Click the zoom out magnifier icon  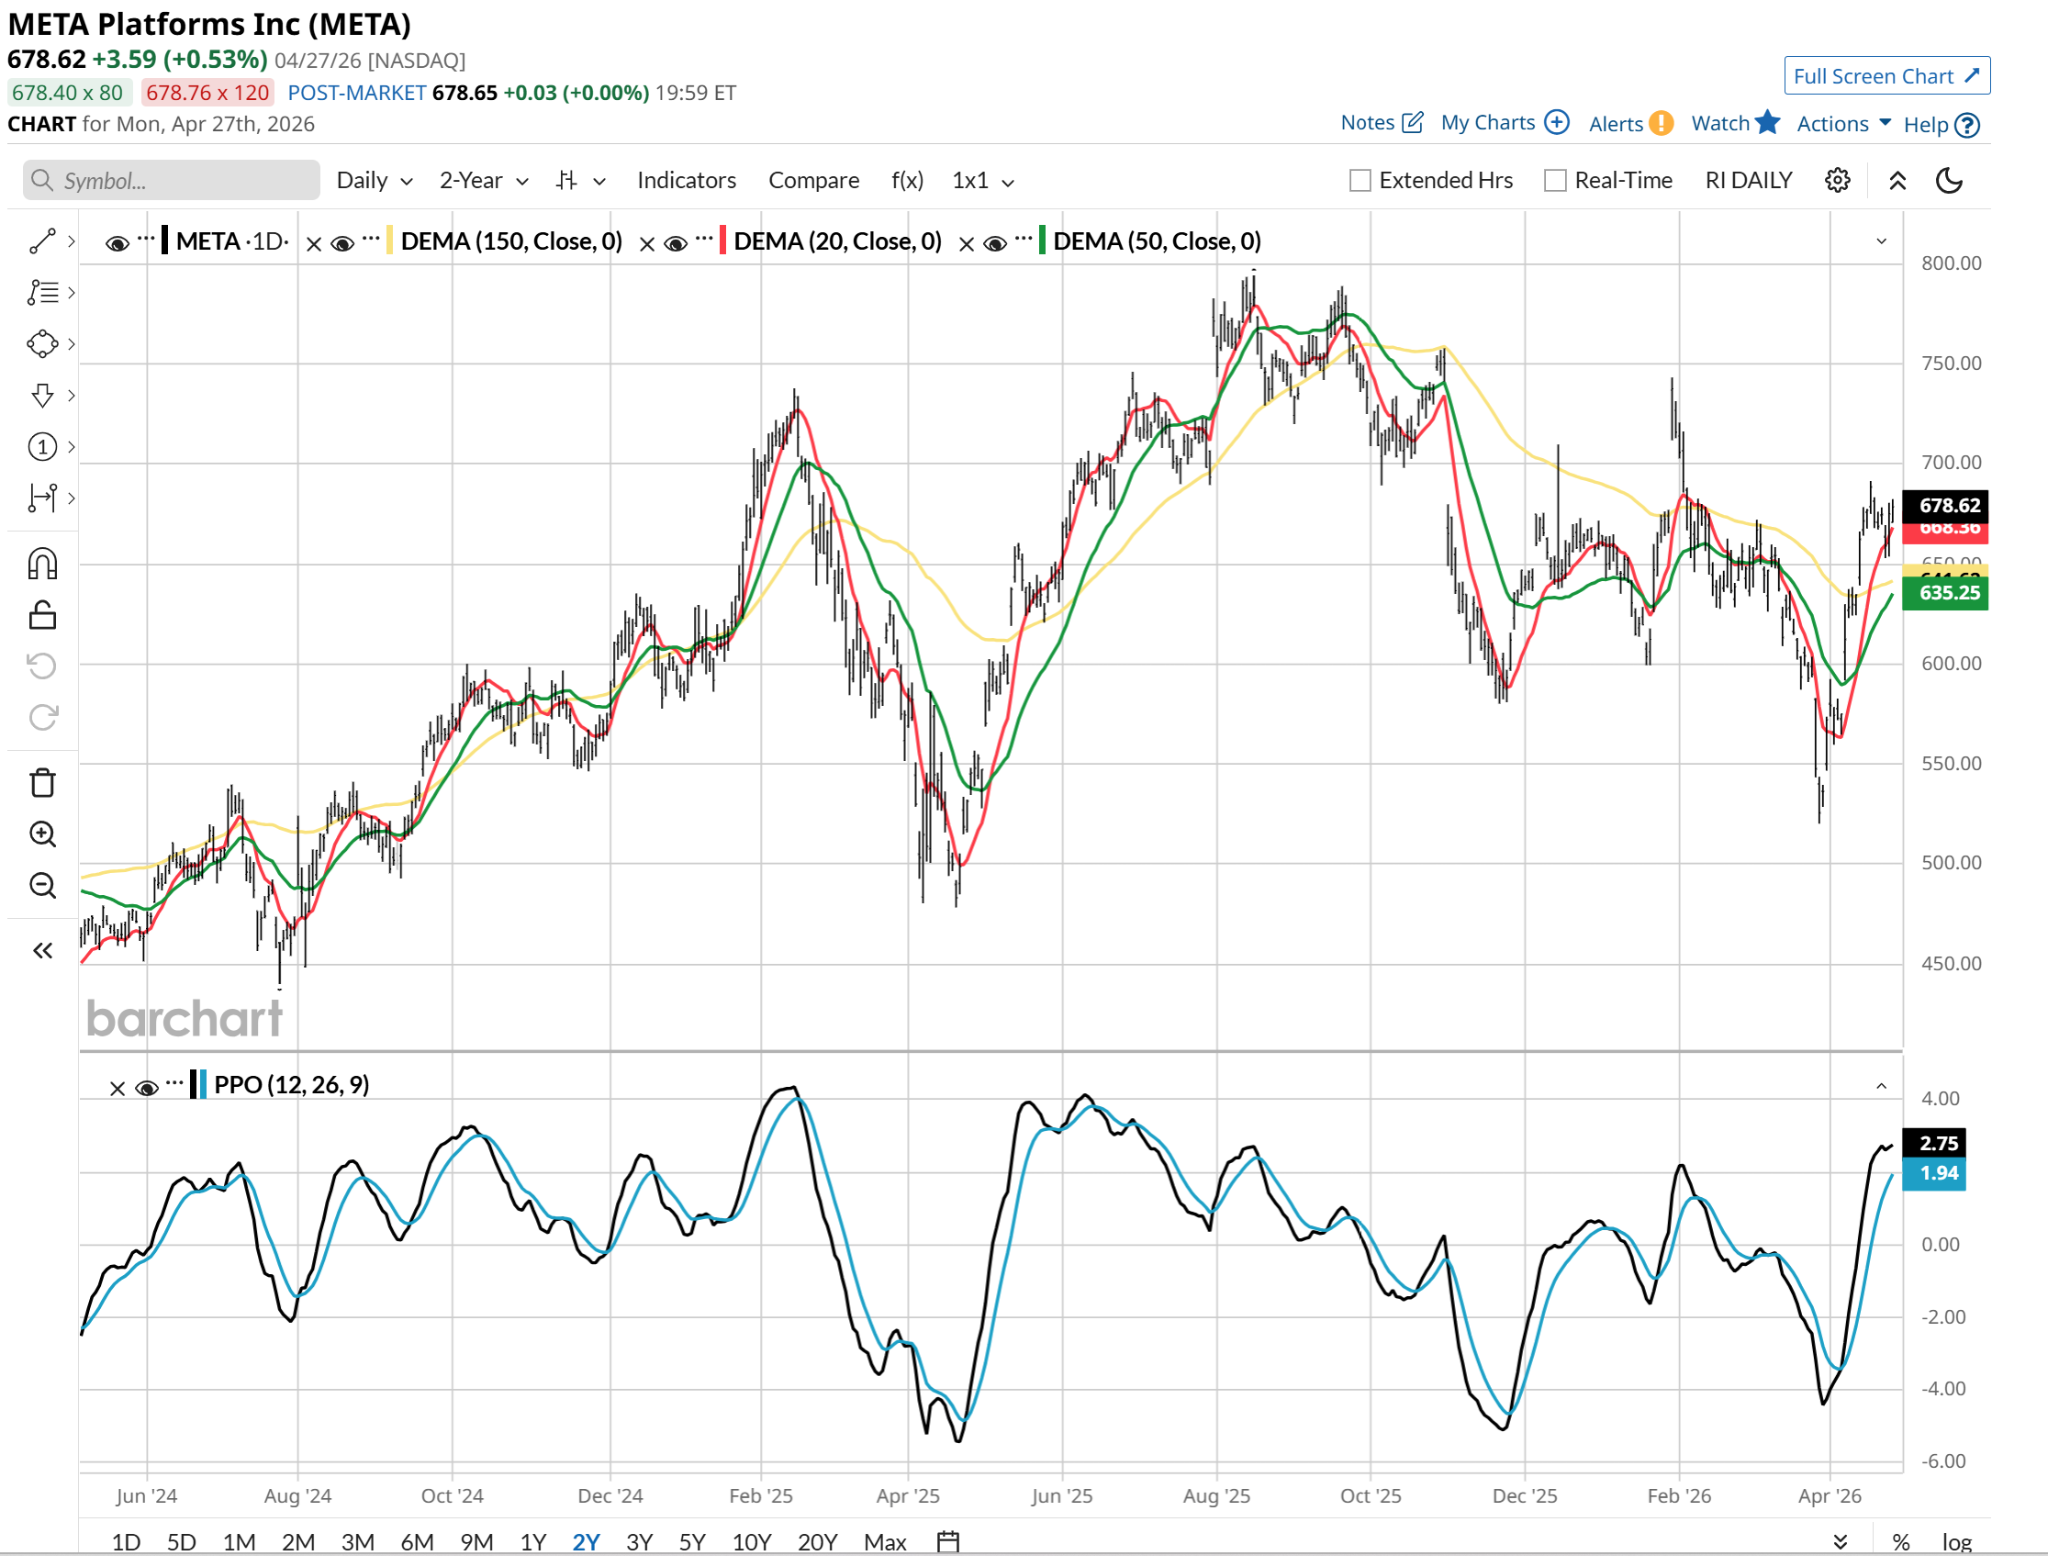click(42, 885)
